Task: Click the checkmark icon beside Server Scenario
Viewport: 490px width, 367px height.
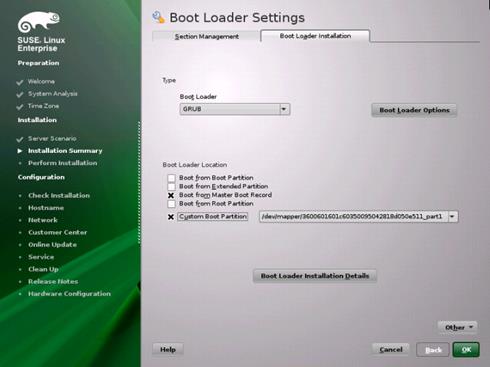Action: (x=20, y=139)
